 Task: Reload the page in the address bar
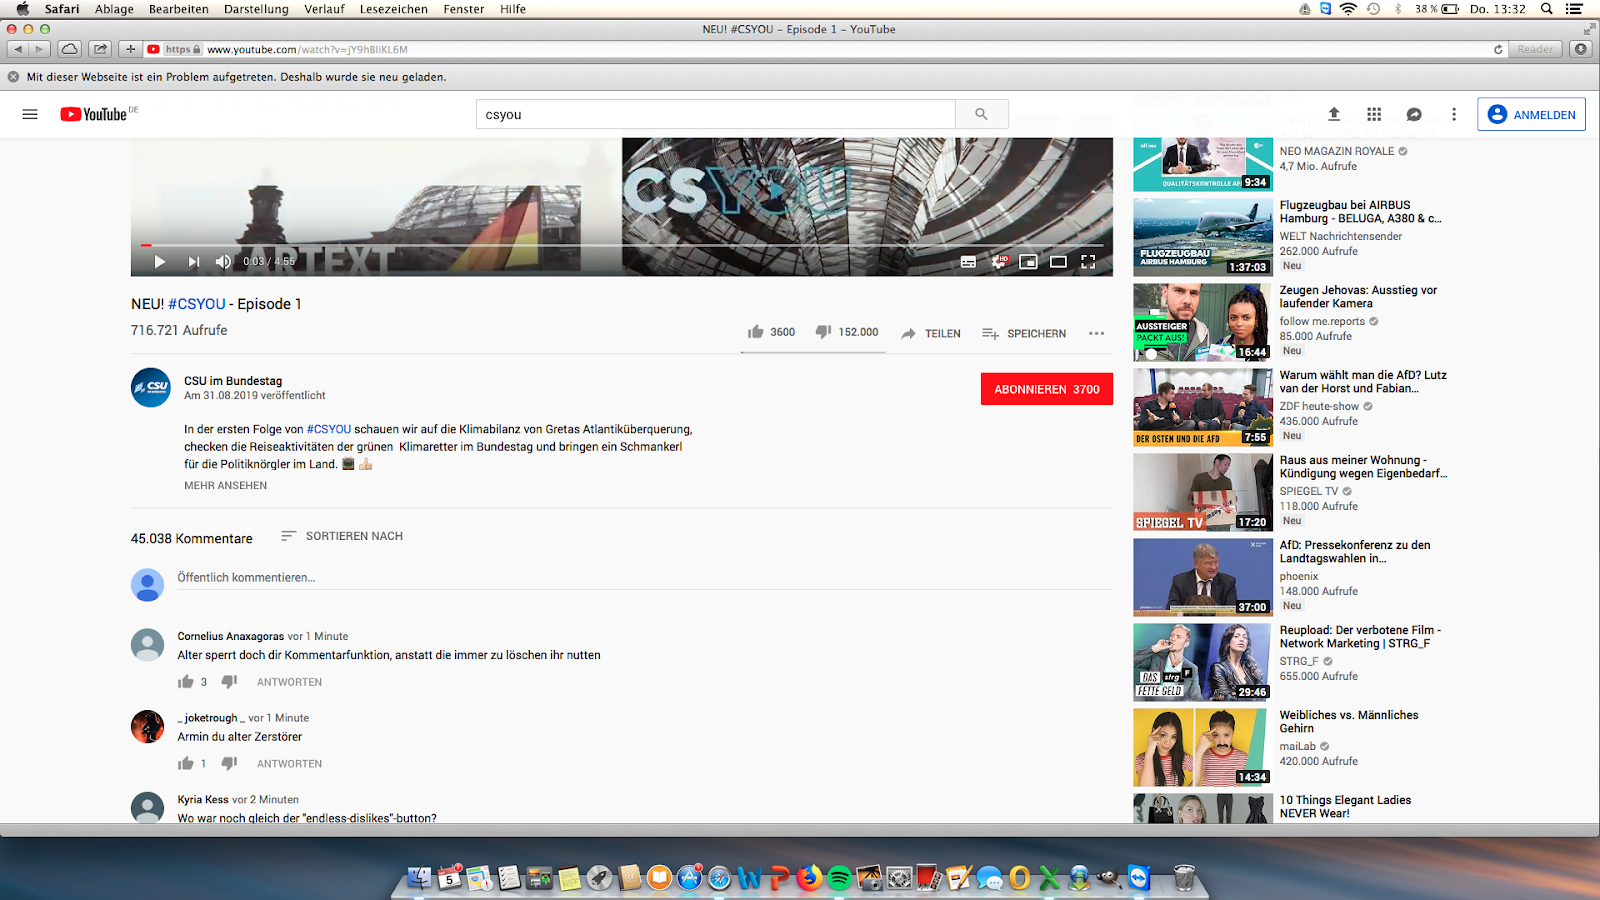1498,49
